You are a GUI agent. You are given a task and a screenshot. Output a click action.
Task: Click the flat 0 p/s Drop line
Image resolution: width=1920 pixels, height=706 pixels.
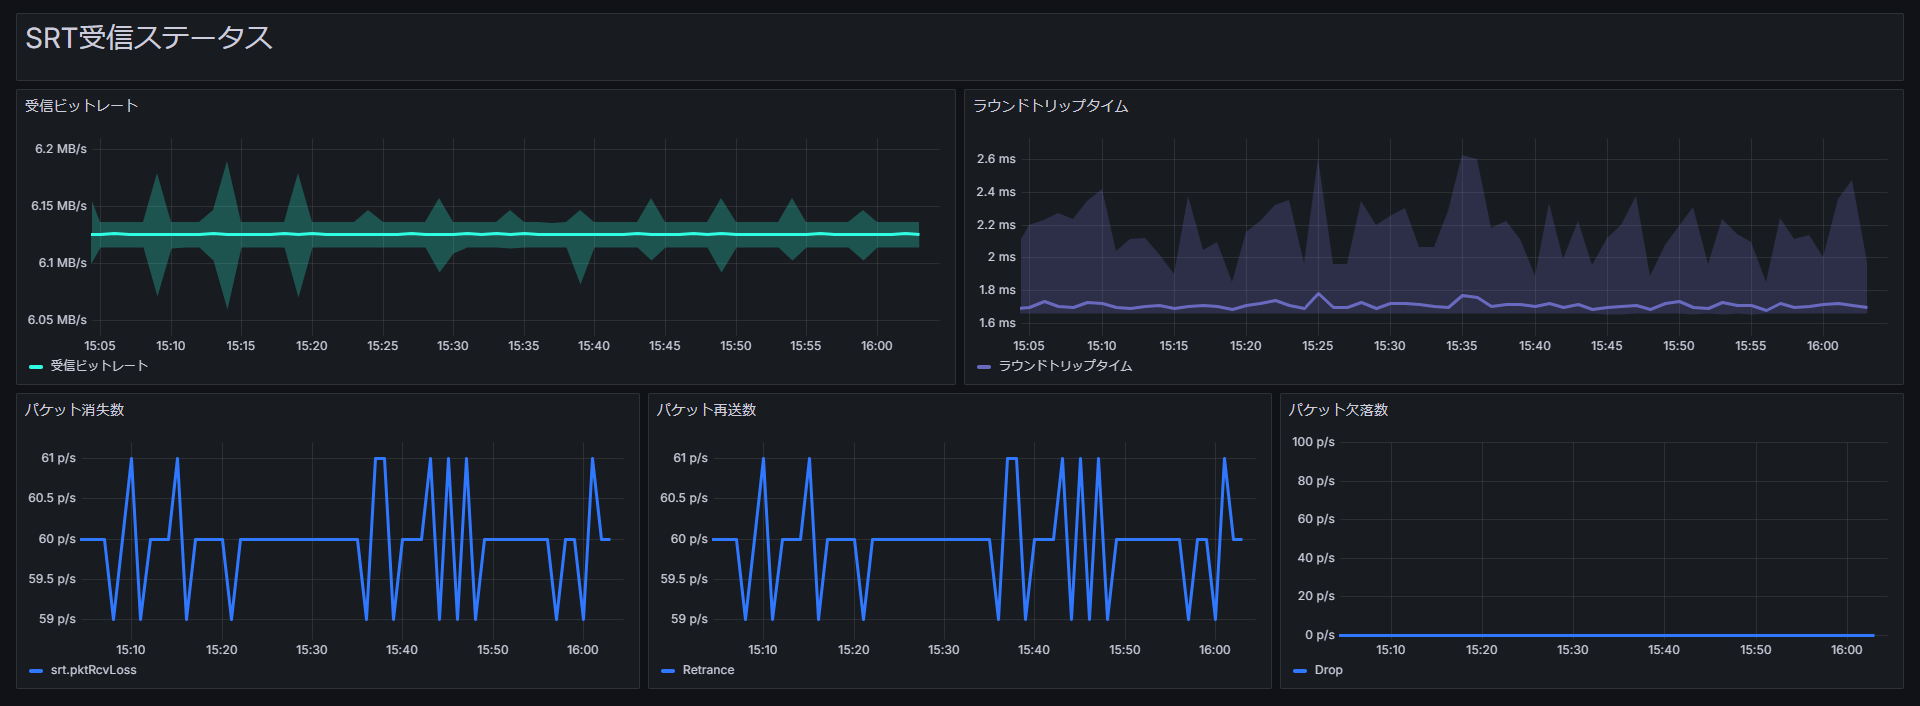[x=1605, y=635]
